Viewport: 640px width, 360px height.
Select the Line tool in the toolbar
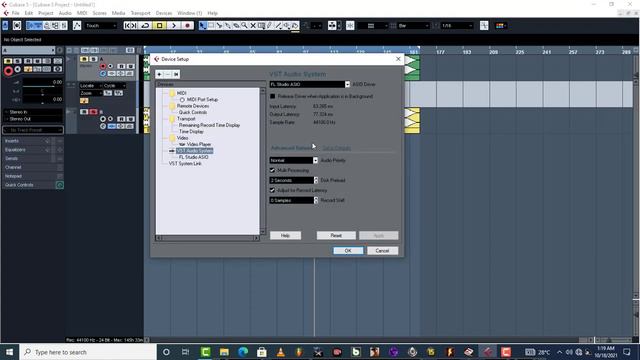pyautogui.click(x=278, y=25)
